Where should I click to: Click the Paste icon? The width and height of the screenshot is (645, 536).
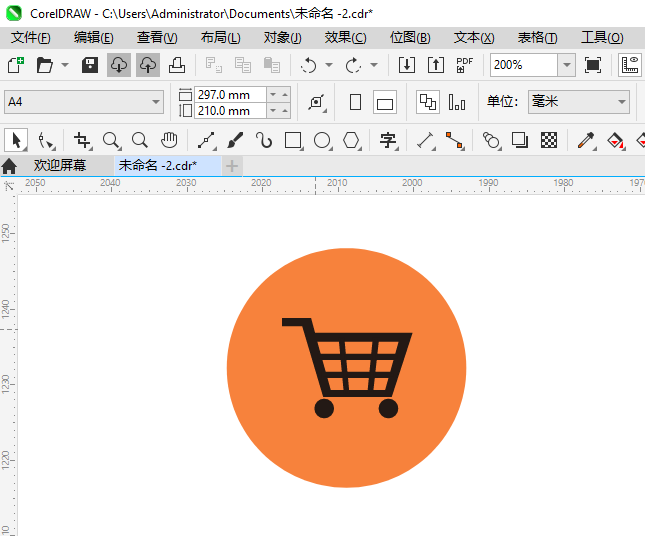(272, 65)
